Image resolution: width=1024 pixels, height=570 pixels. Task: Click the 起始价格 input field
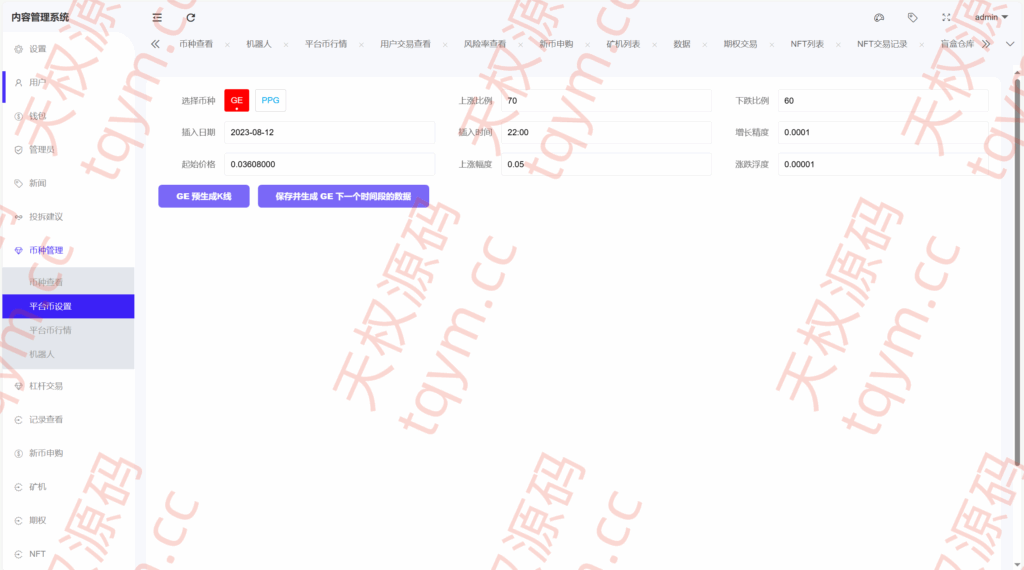pos(329,164)
